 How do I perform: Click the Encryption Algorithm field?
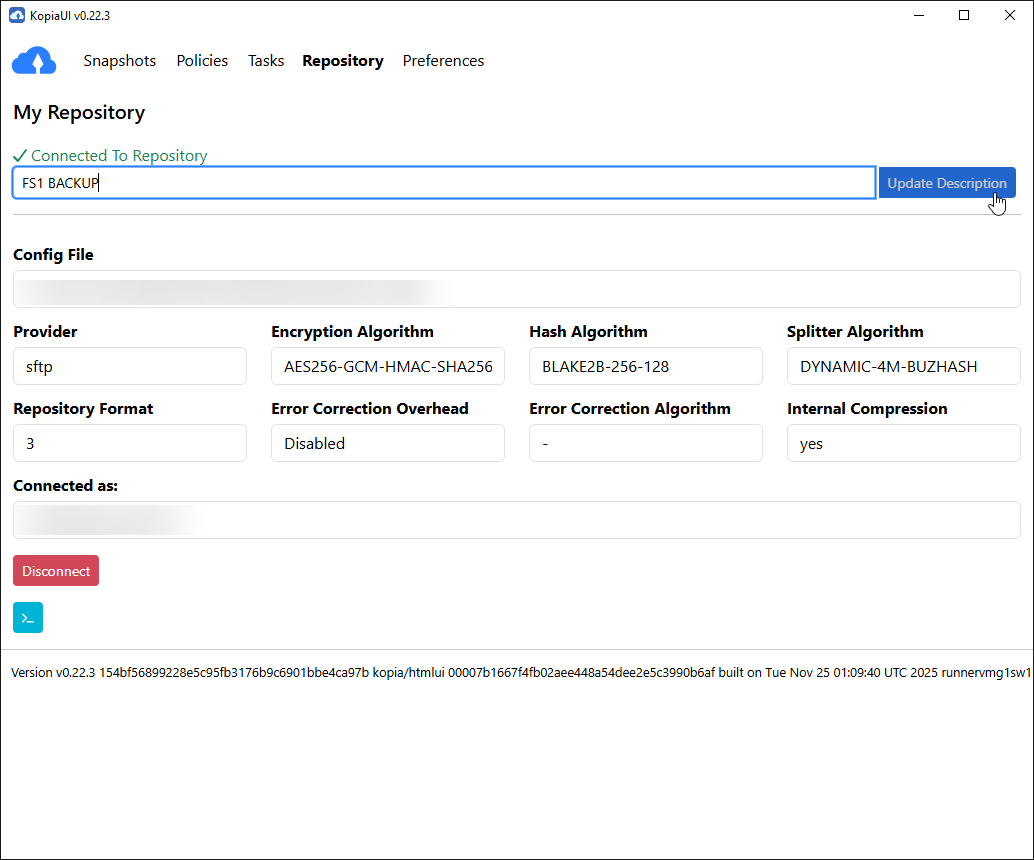coord(387,366)
